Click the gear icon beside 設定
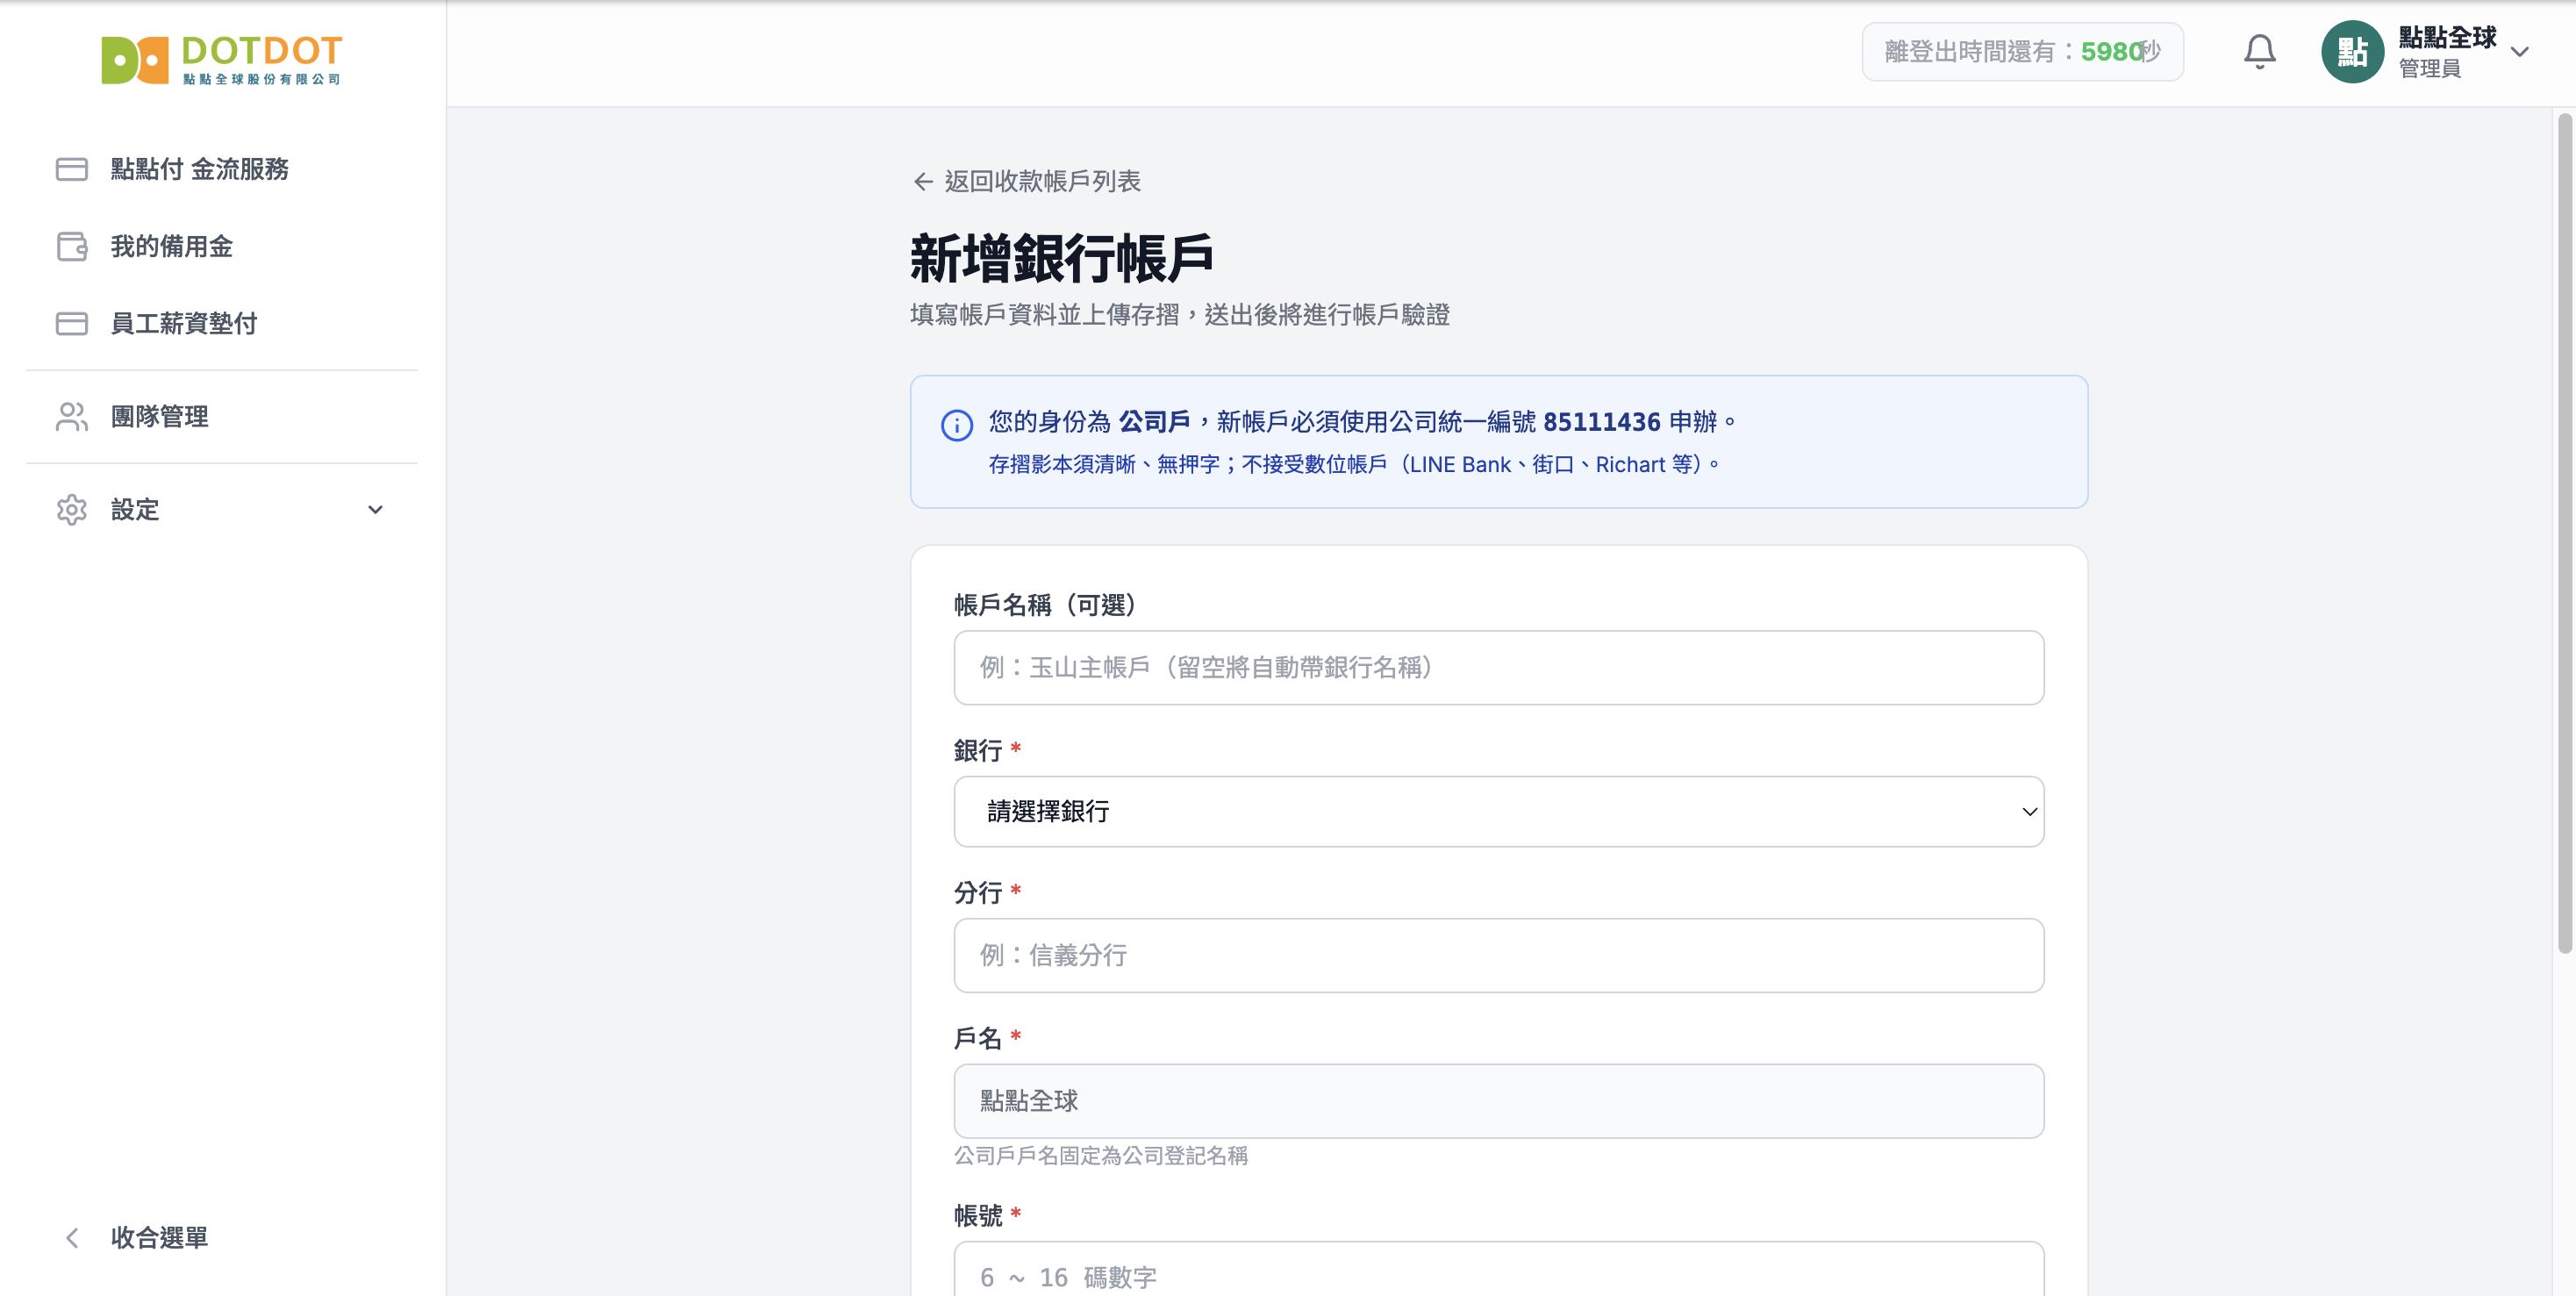Viewport: 2576px width, 1296px height. 72,509
